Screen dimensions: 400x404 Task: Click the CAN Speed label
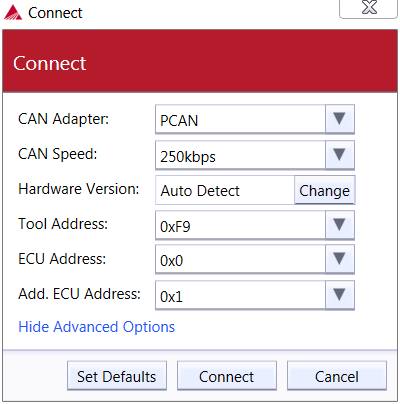pos(57,154)
